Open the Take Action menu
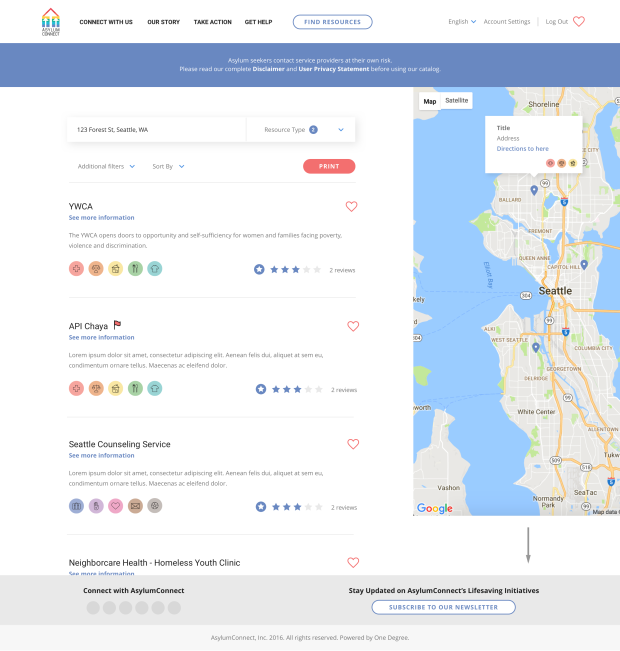This screenshot has width=620, height=651. [213, 22]
